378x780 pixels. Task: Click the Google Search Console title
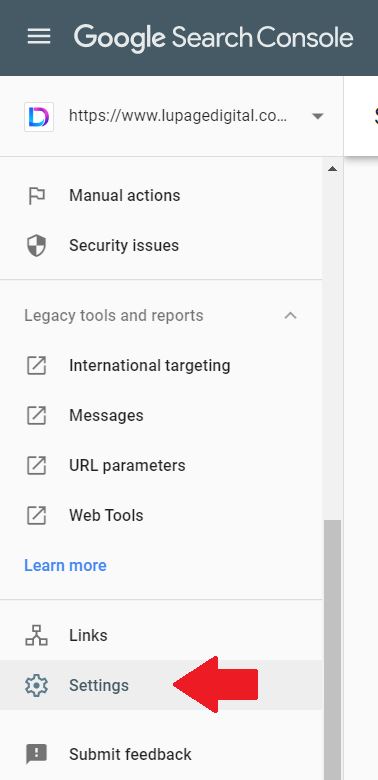214,37
